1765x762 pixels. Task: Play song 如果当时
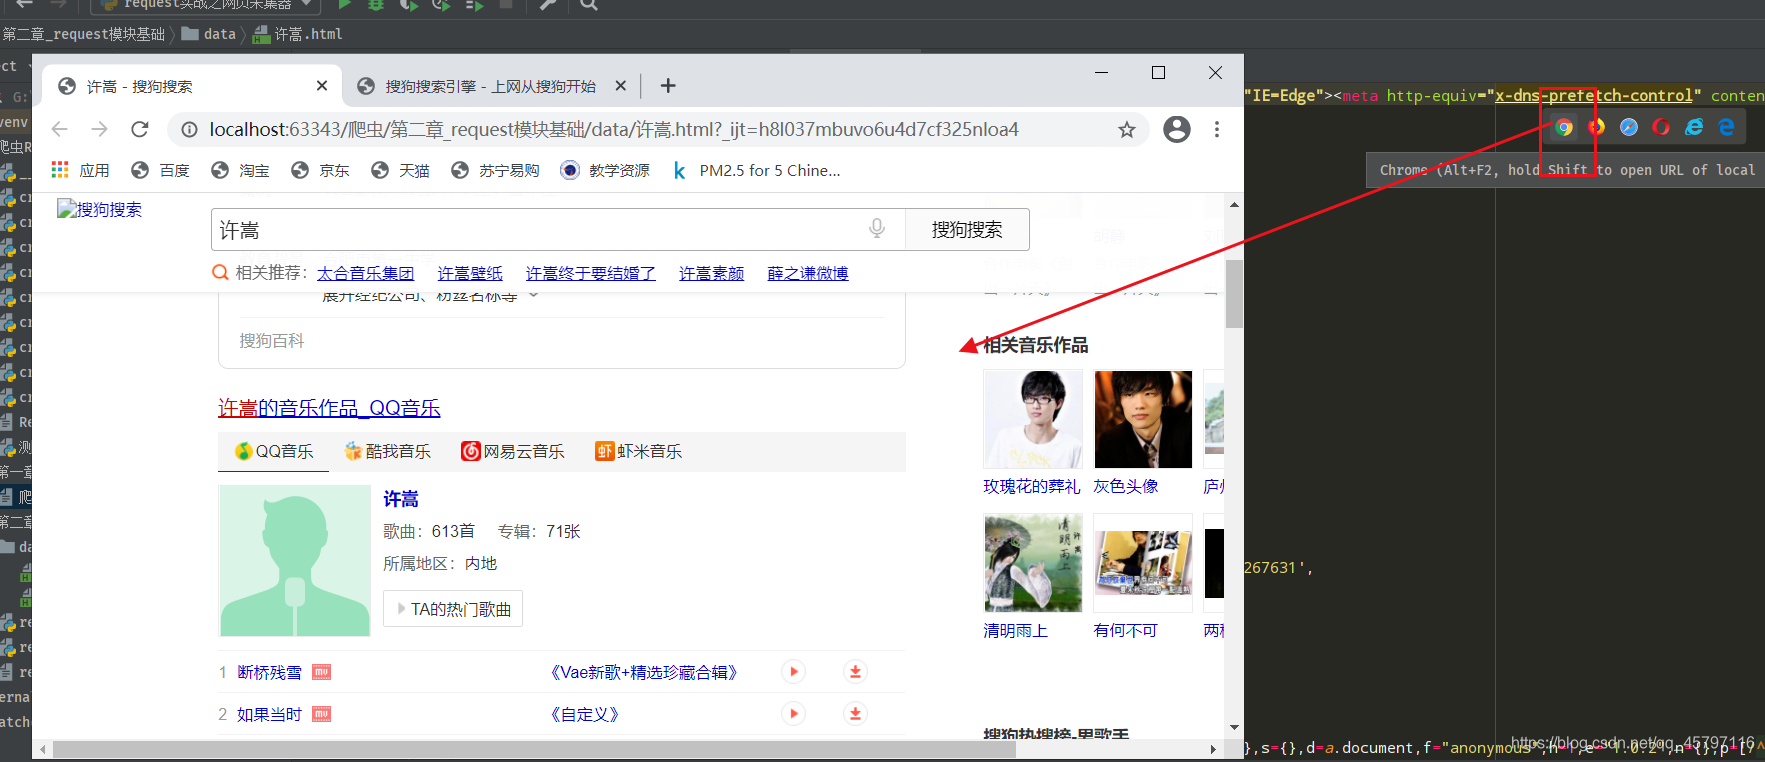click(x=794, y=714)
